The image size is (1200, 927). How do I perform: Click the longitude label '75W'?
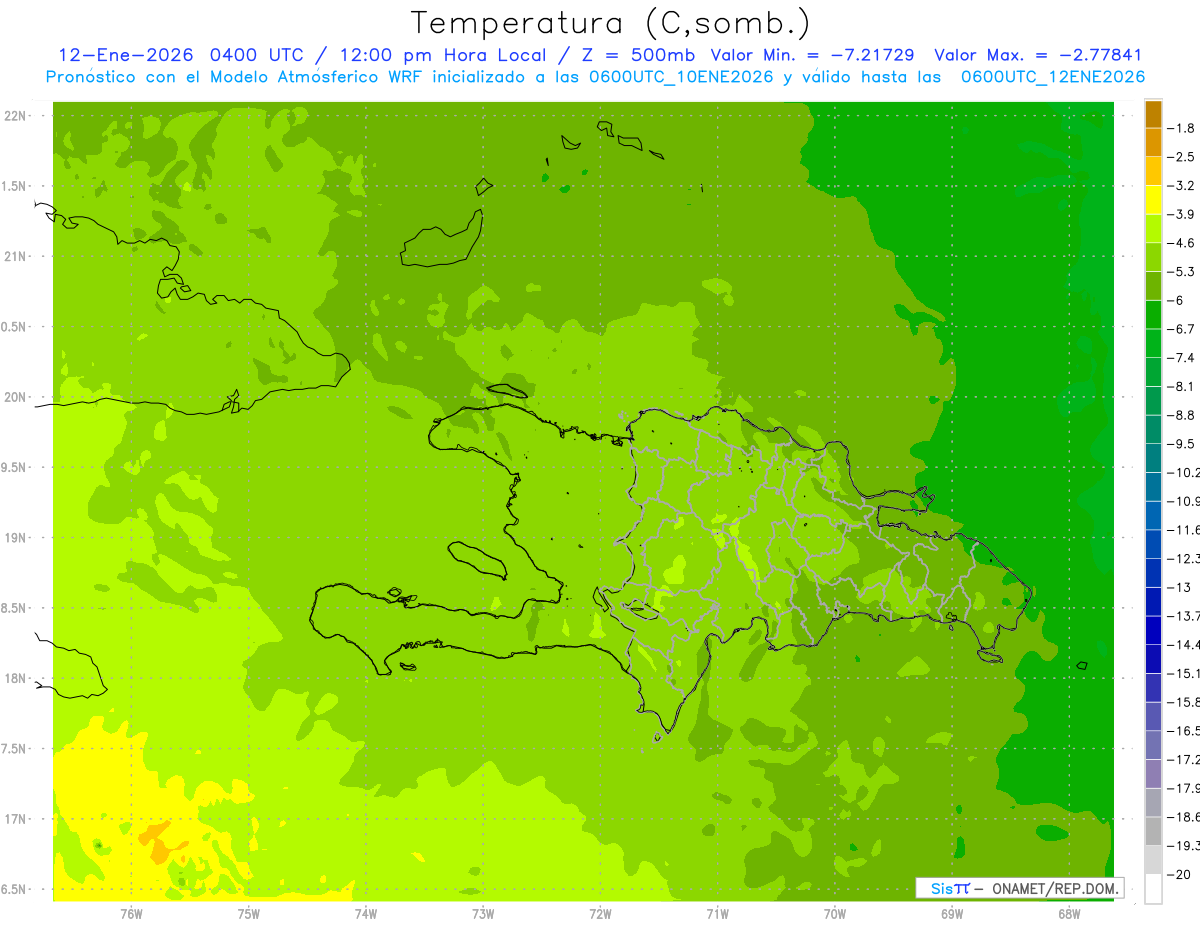click(248, 914)
